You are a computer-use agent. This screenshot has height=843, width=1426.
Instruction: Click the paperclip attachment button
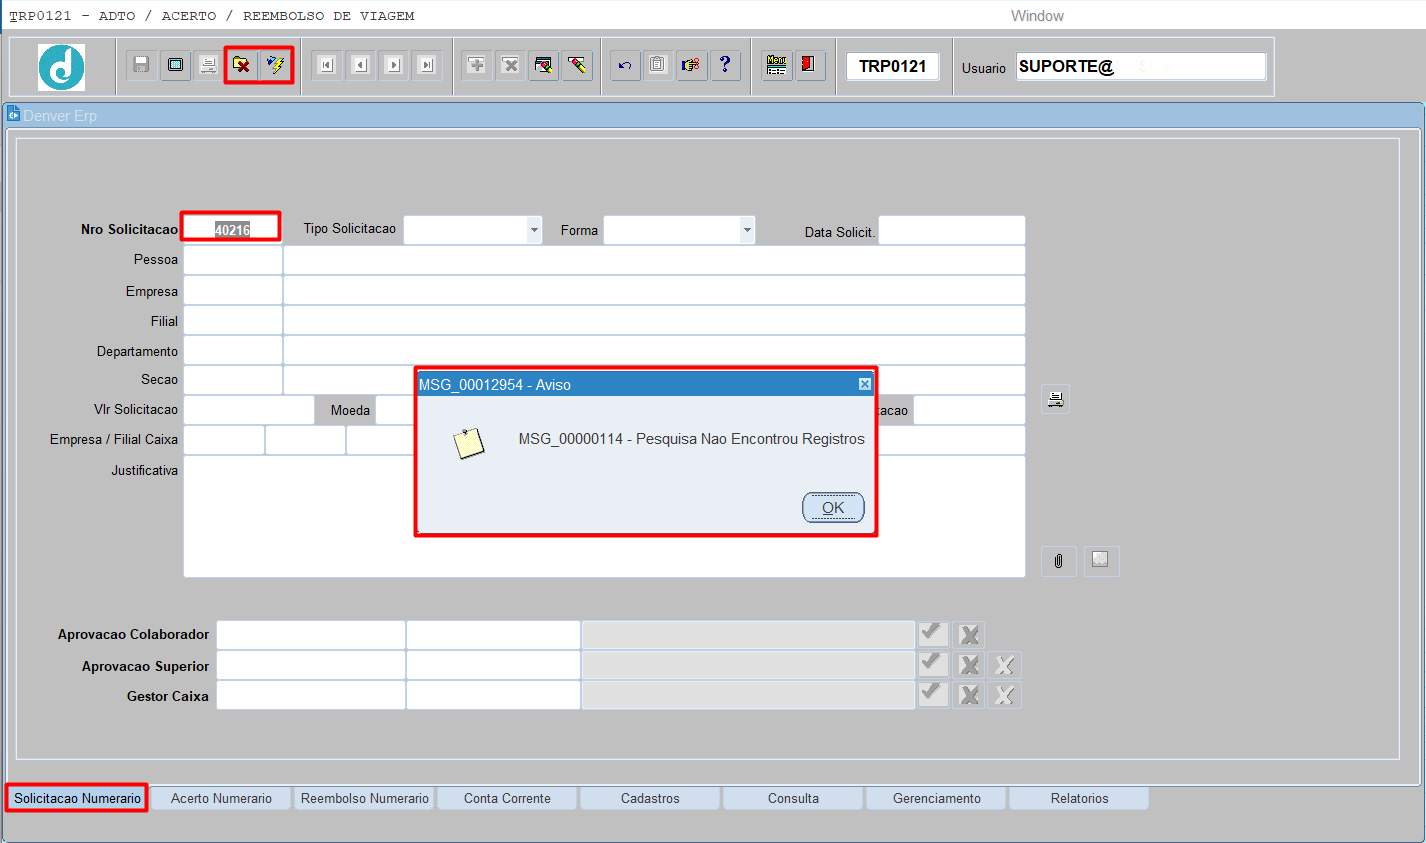click(x=1058, y=561)
